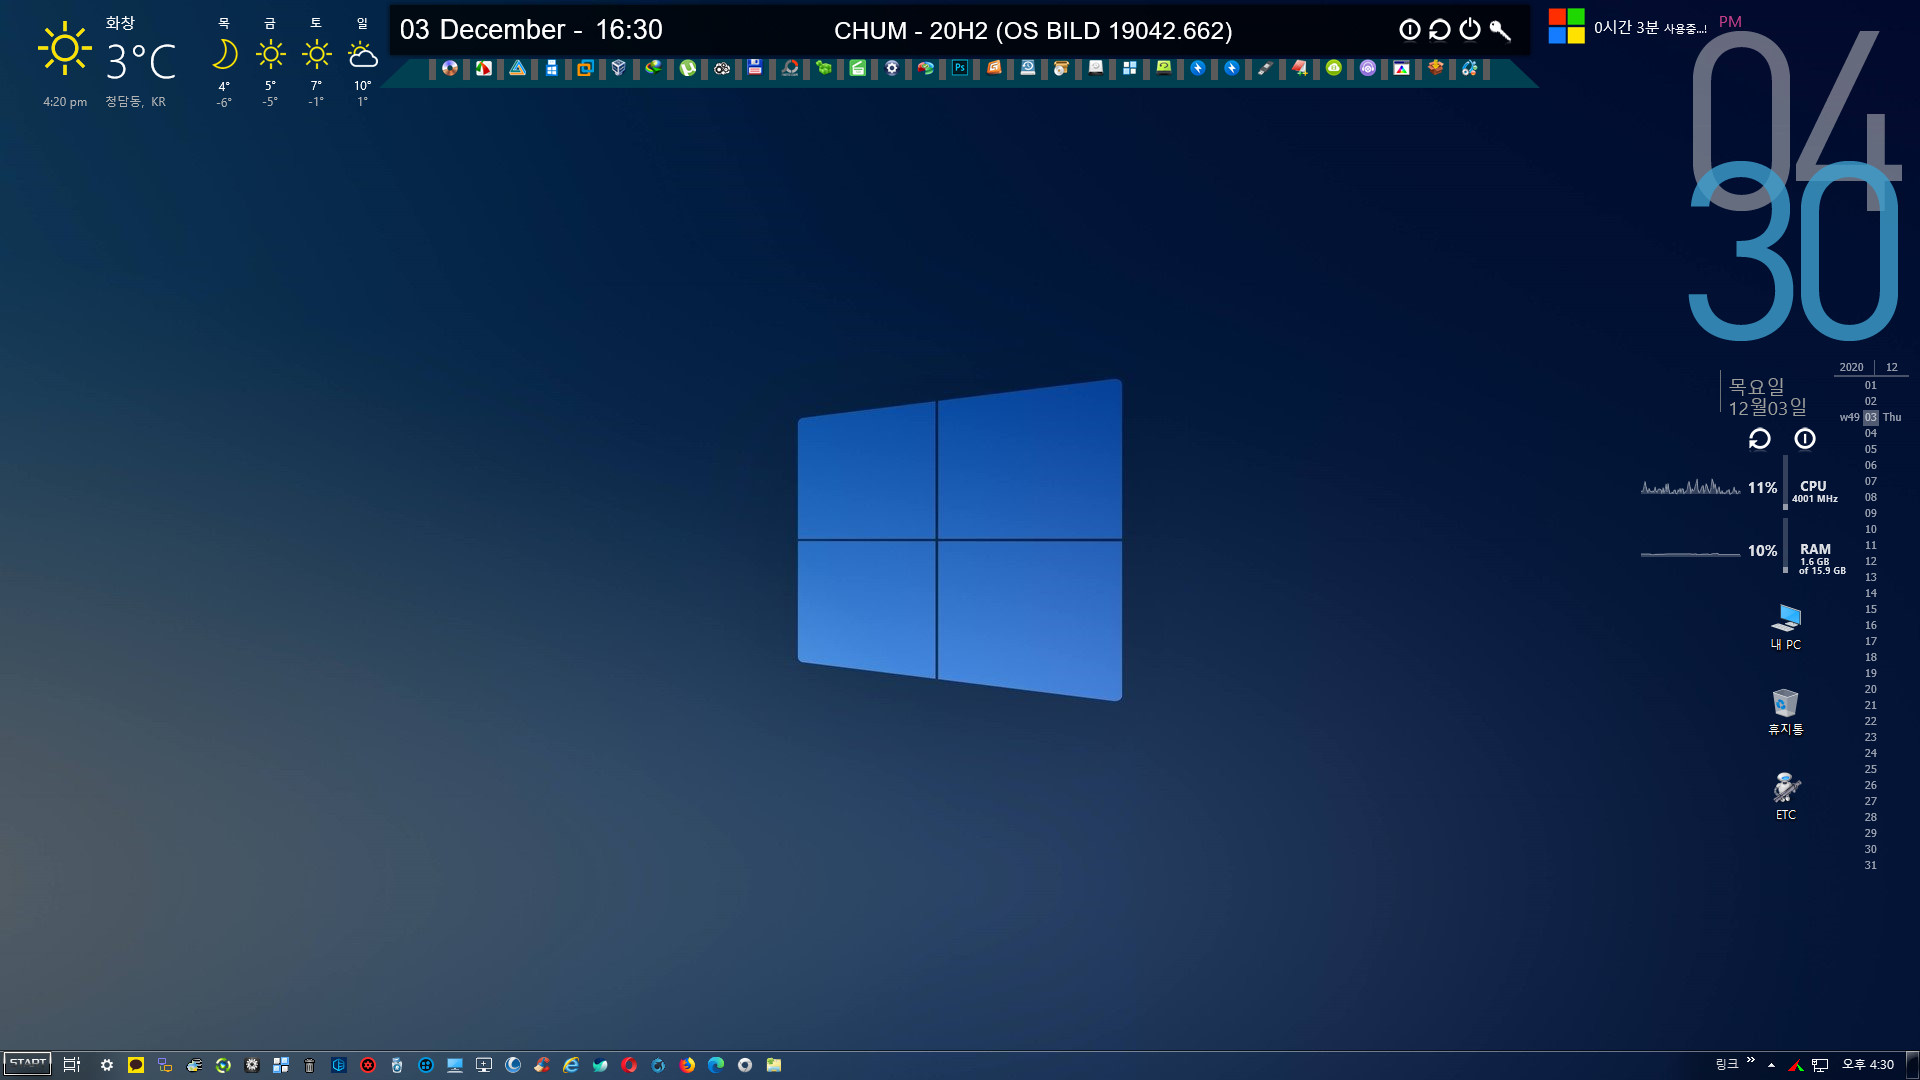Open the folder picture icon on taskbar
Screen dimensions: 1920x1080
(774, 1065)
